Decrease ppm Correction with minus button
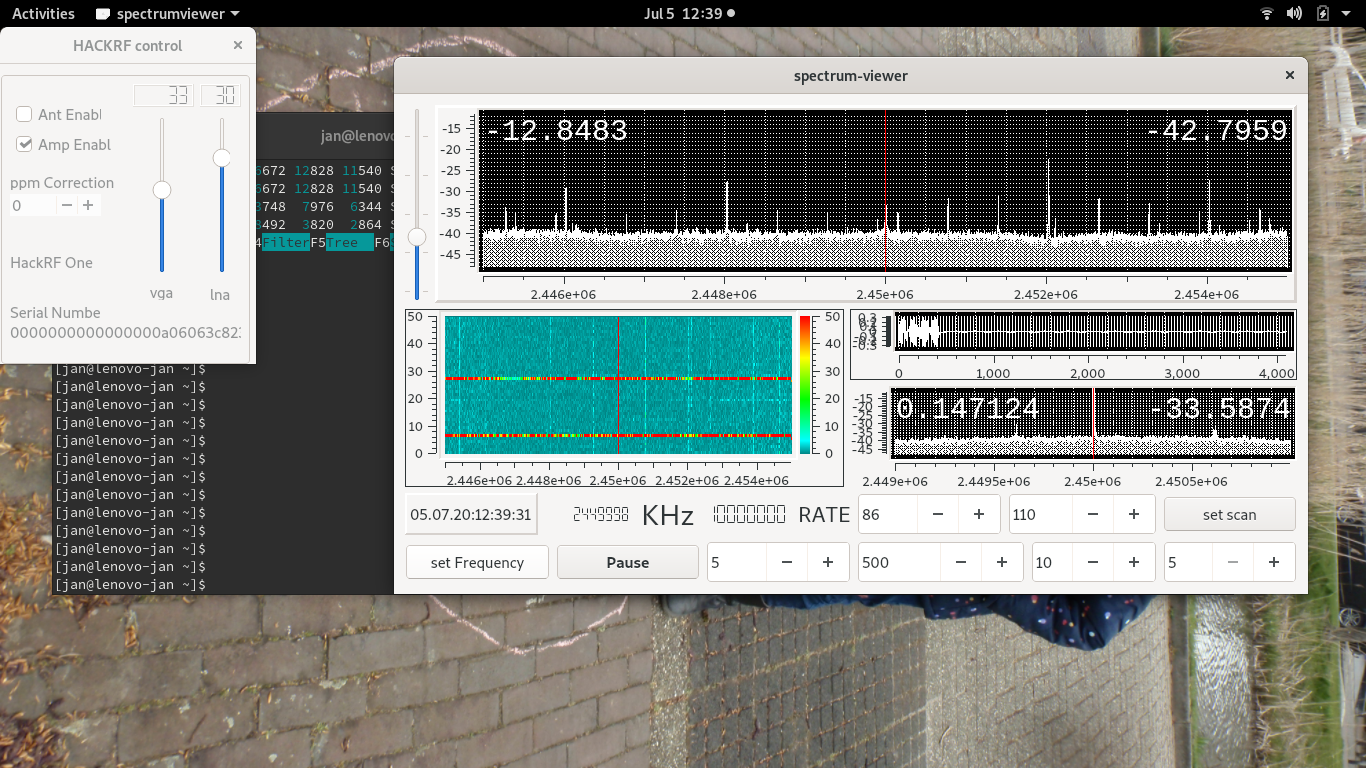1366x768 pixels. 66,205
